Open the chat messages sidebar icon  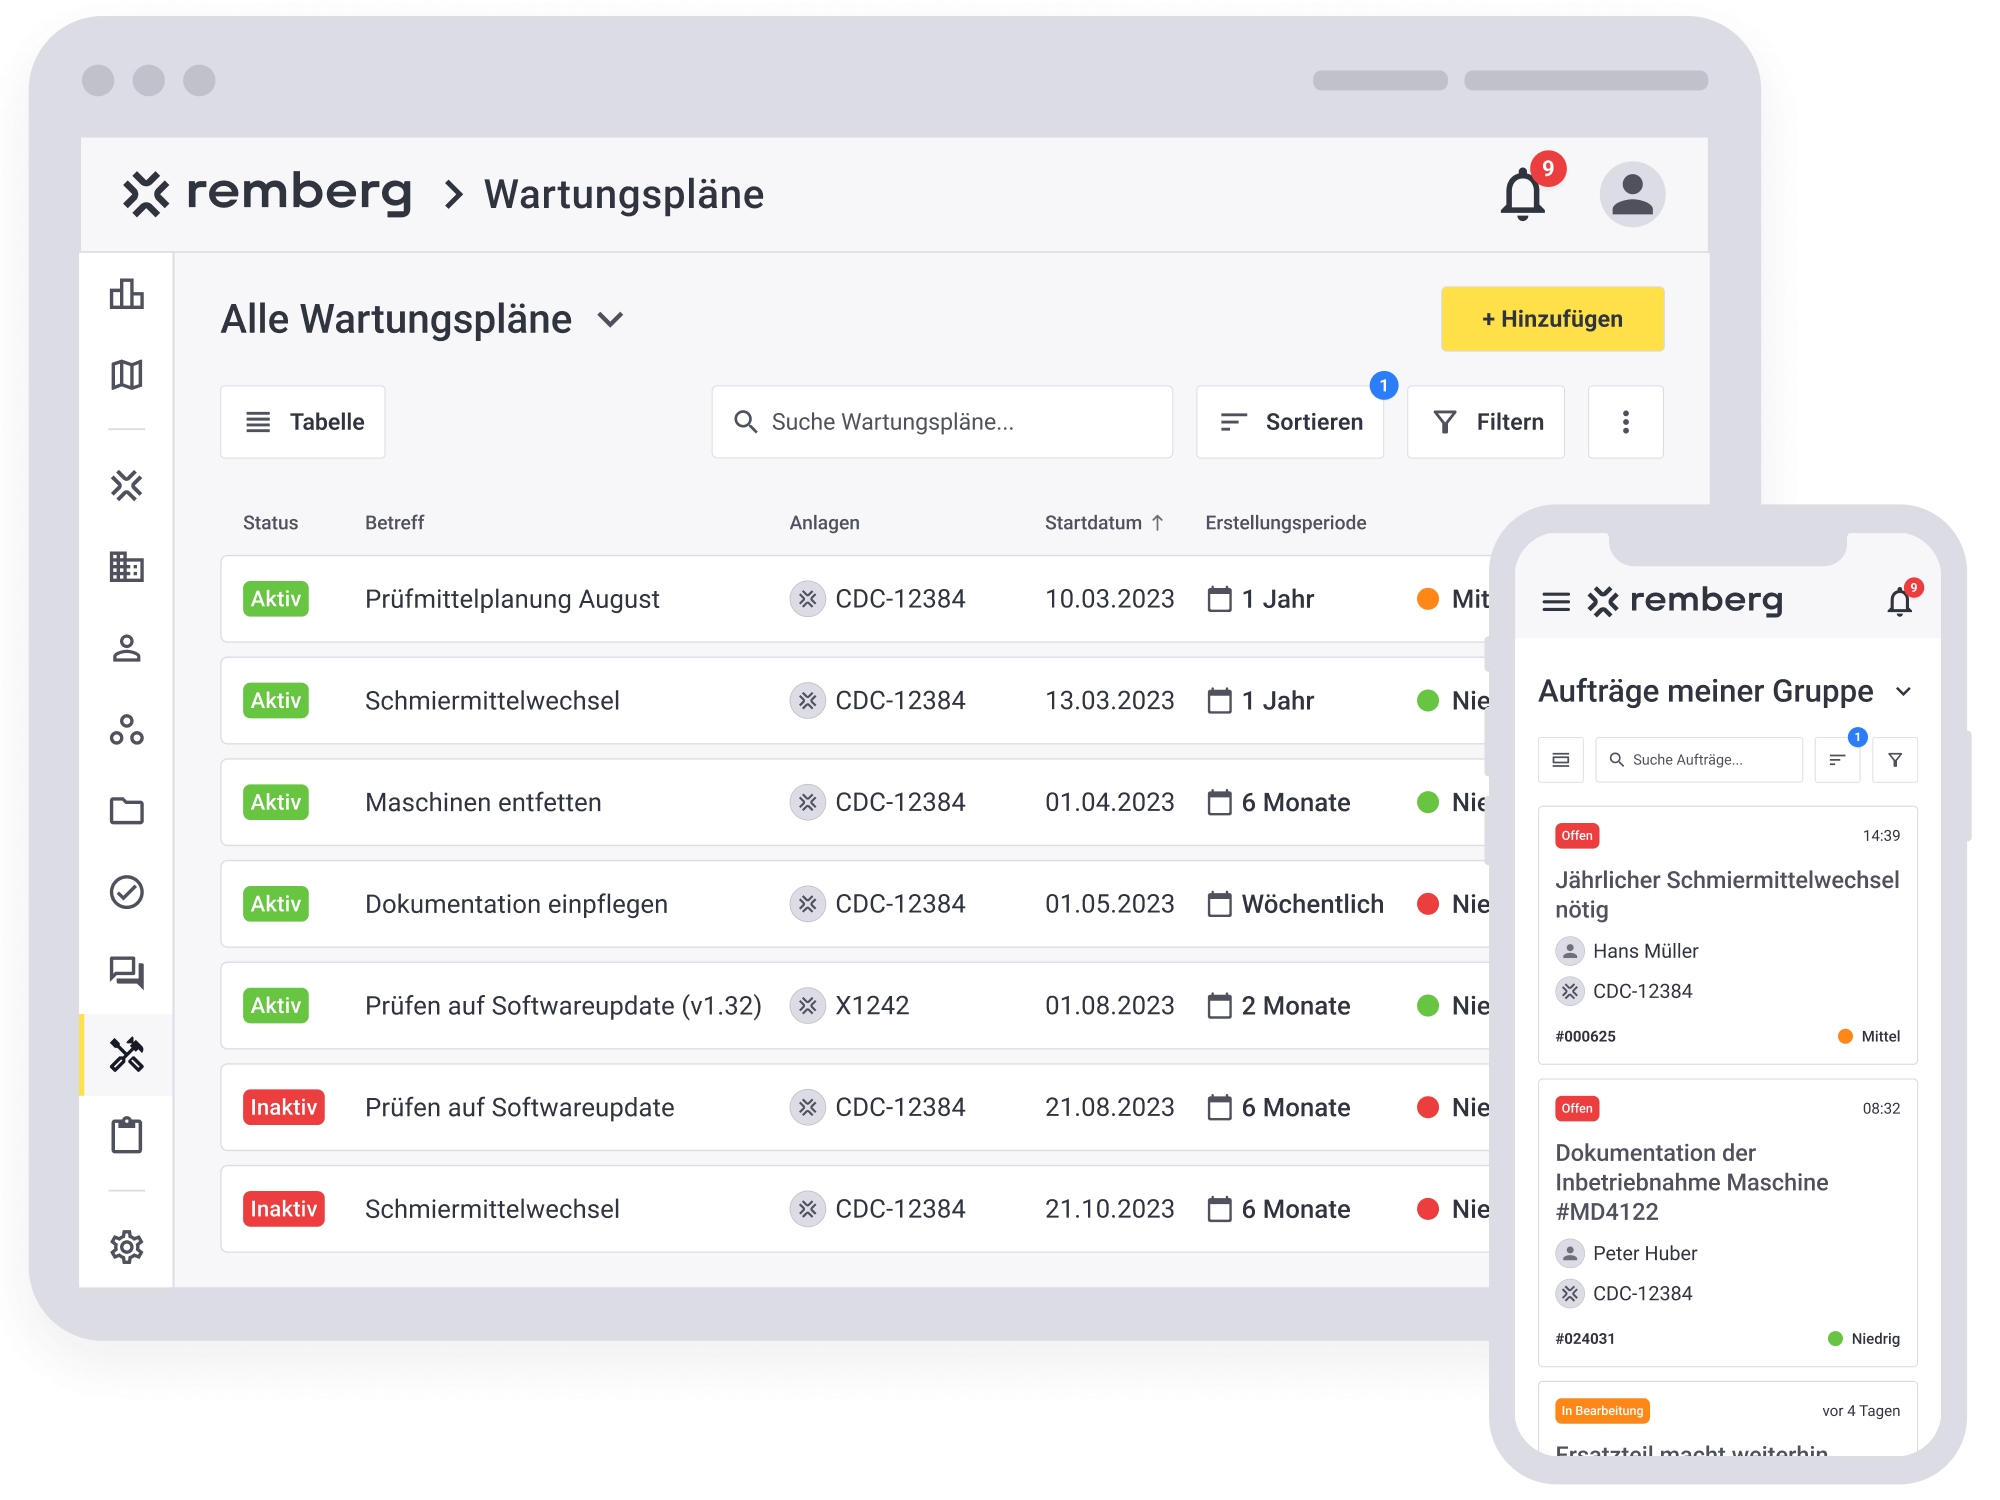tap(126, 972)
